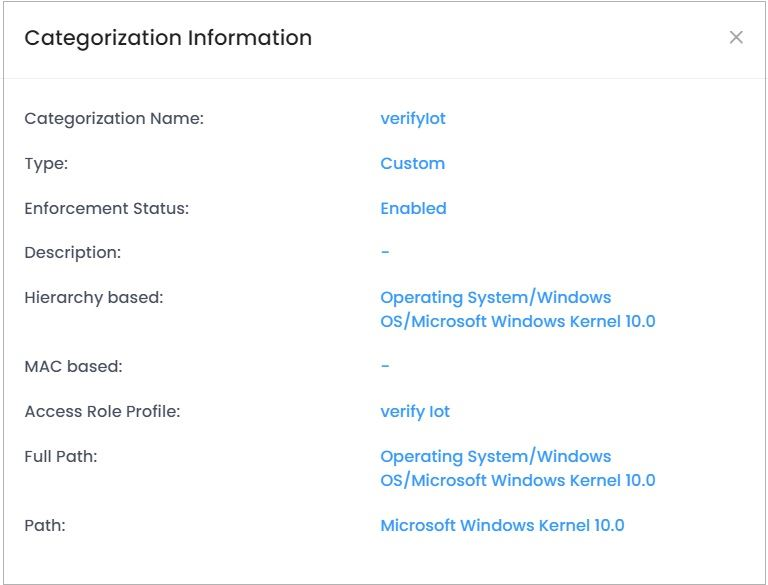This screenshot has height=585, width=768.
Task: Click the Hierarchy based label
Action: tap(93, 298)
